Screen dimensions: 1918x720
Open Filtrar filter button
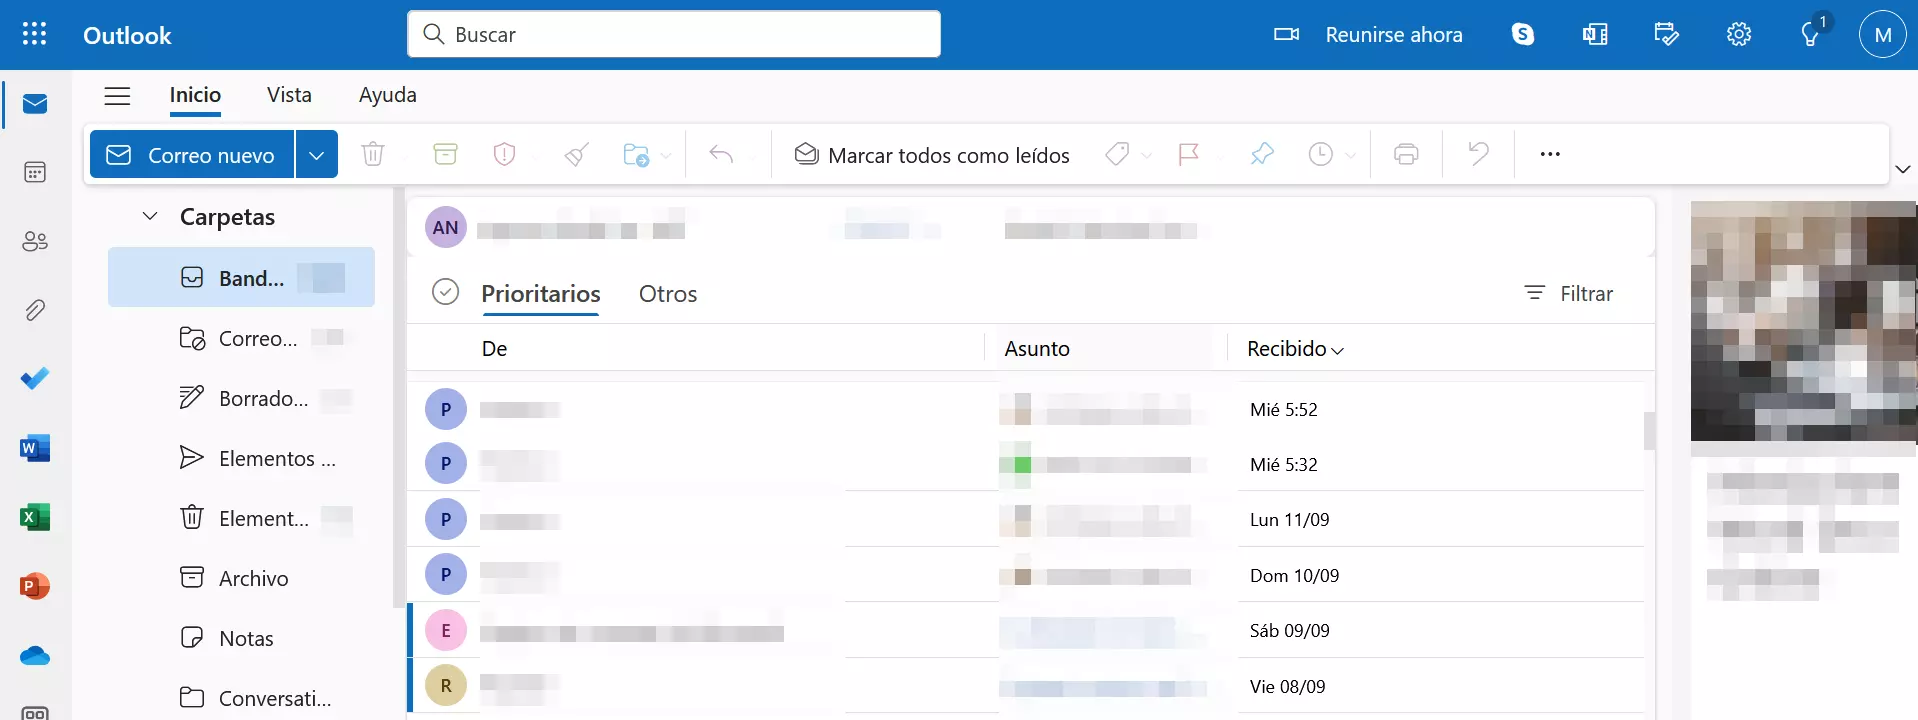click(x=1569, y=293)
